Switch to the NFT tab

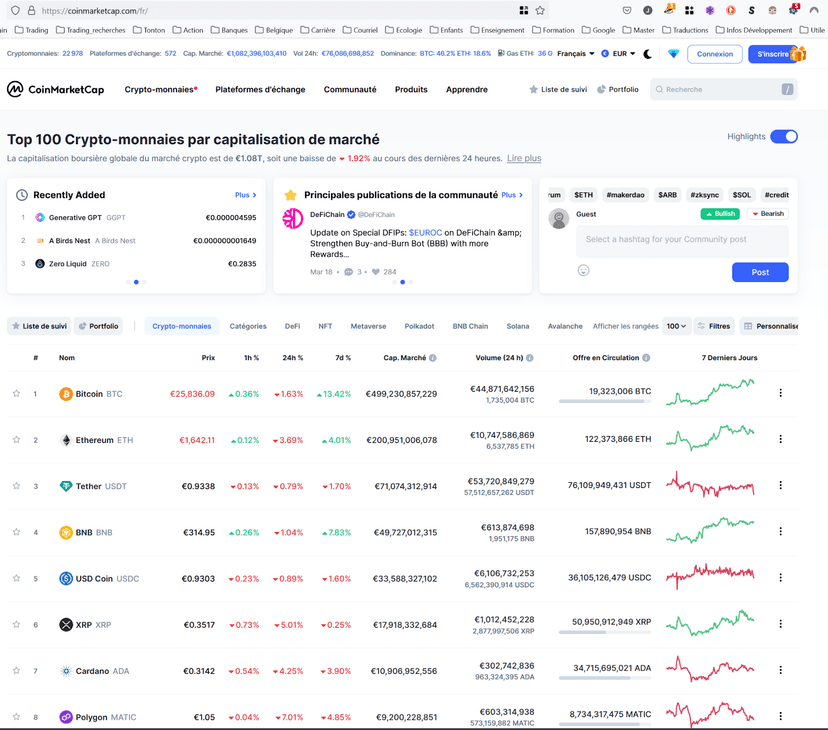pyautogui.click(x=325, y=326)
